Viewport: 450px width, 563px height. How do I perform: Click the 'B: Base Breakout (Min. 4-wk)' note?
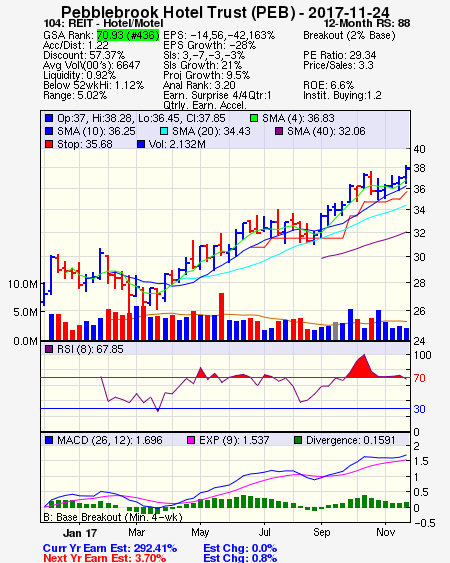113,517
